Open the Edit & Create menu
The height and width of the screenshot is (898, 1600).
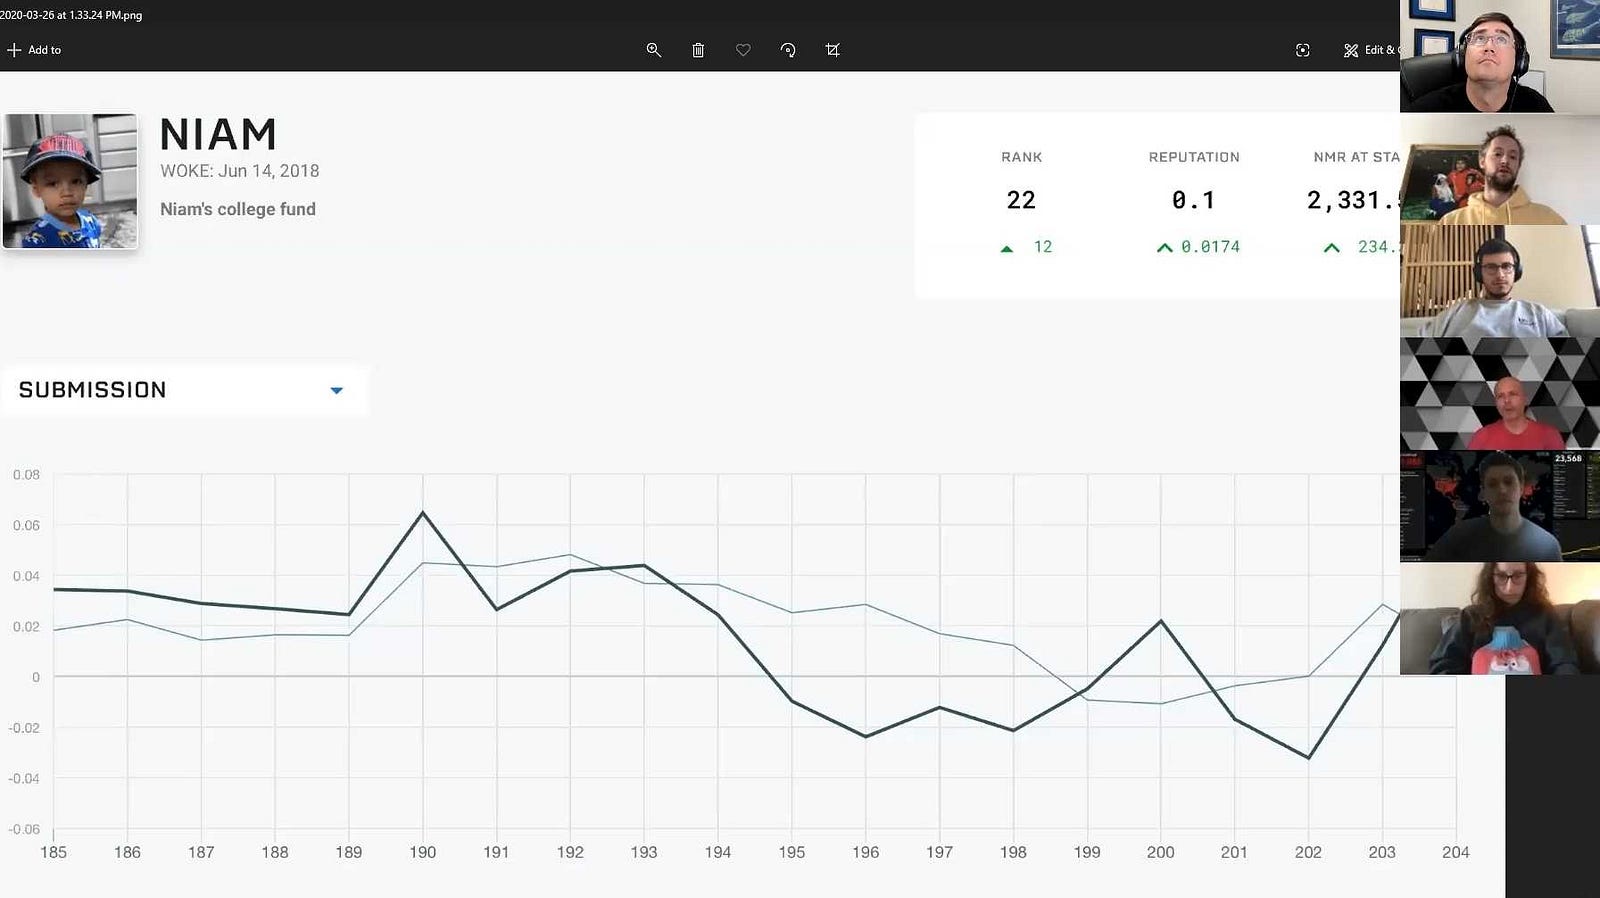pyautogui.click(x=1371, y=50)
